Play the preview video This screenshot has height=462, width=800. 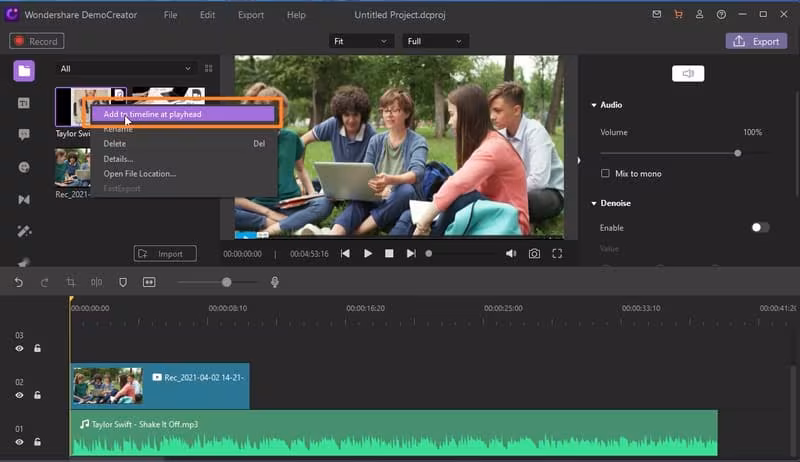coord(367,253)
